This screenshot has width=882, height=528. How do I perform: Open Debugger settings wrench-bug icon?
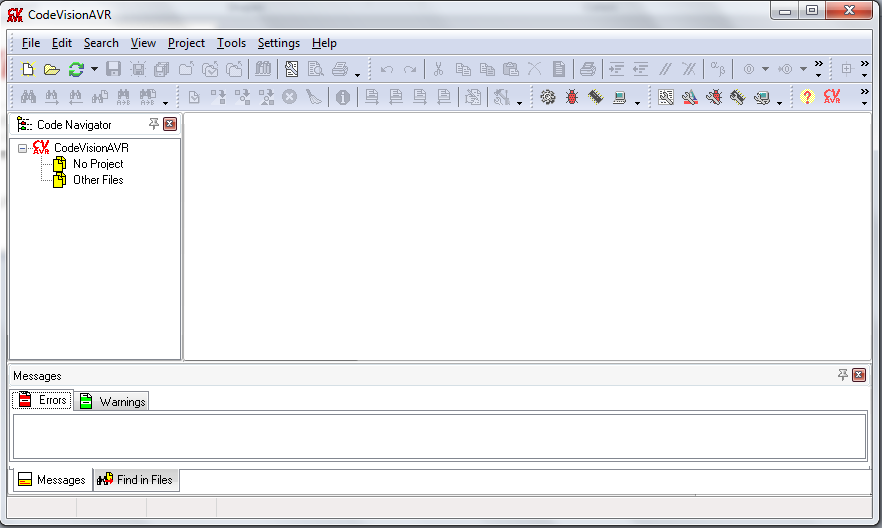point(714,97)
